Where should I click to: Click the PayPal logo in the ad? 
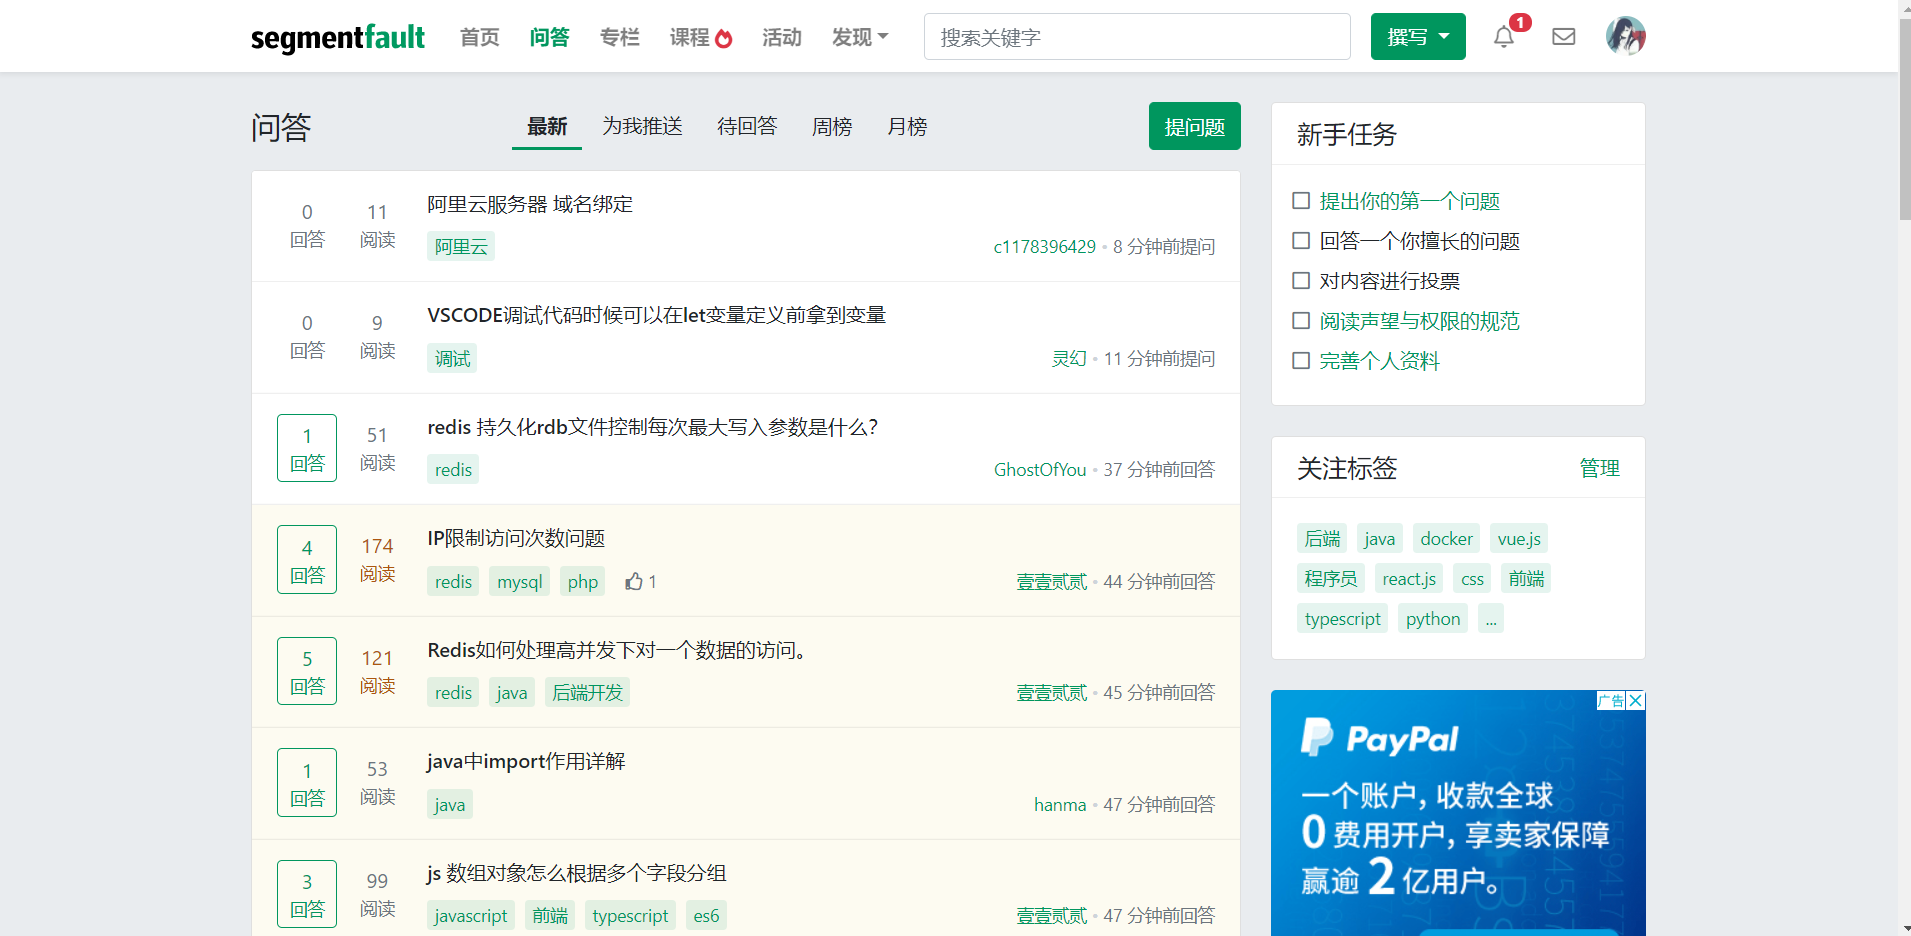click(x=1380, y=738)
